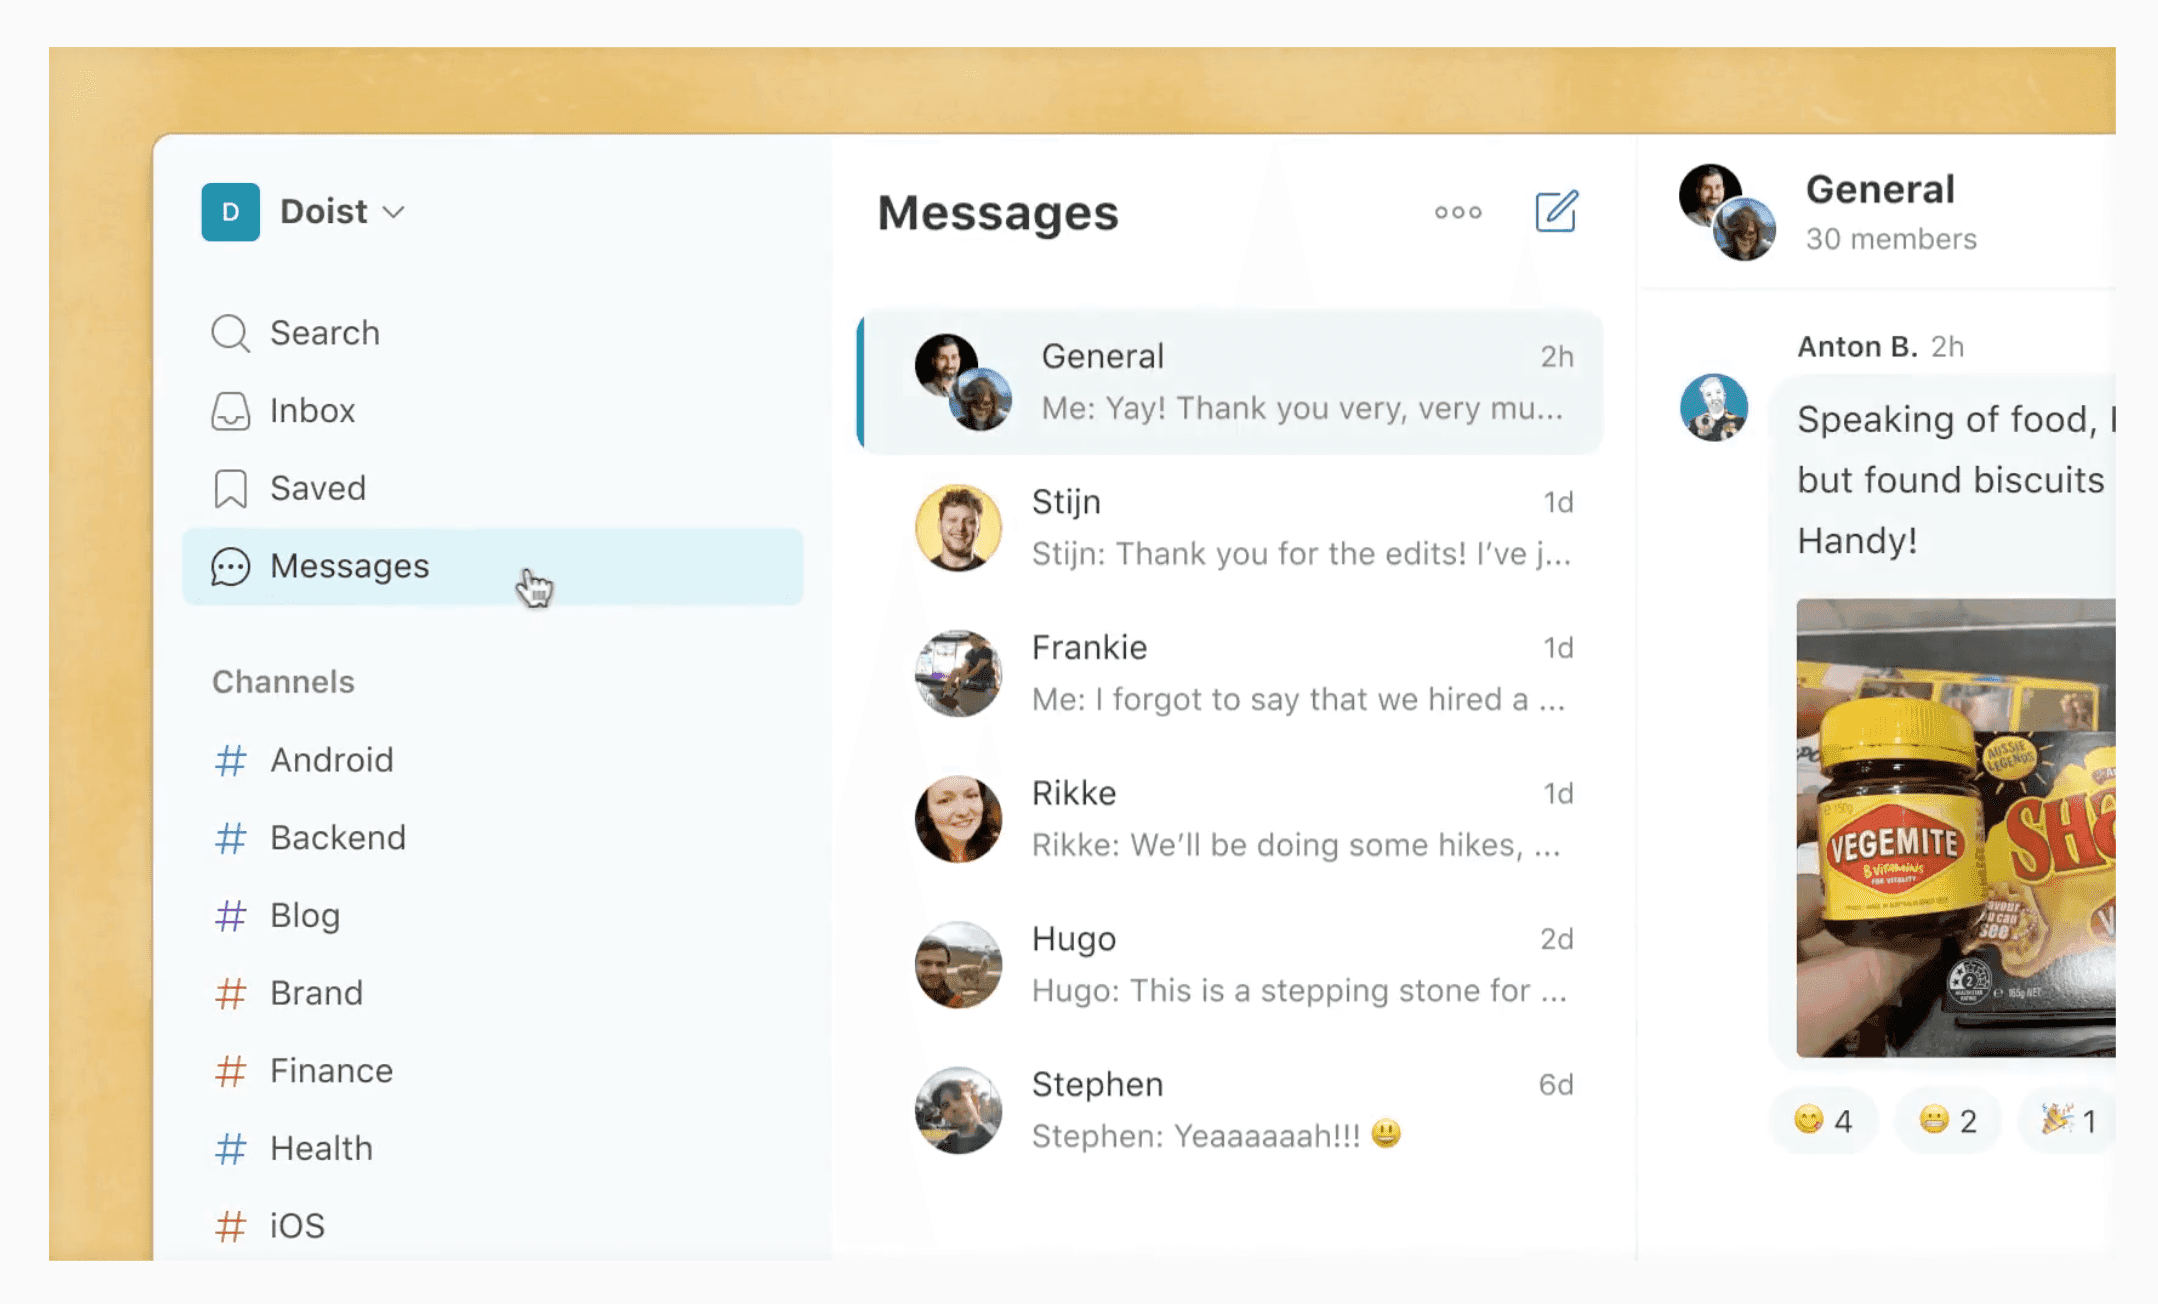This screenshot has width=2158, height=1304.
Task: Click Rikke's avatar in message list
Action: coord(958,820)
